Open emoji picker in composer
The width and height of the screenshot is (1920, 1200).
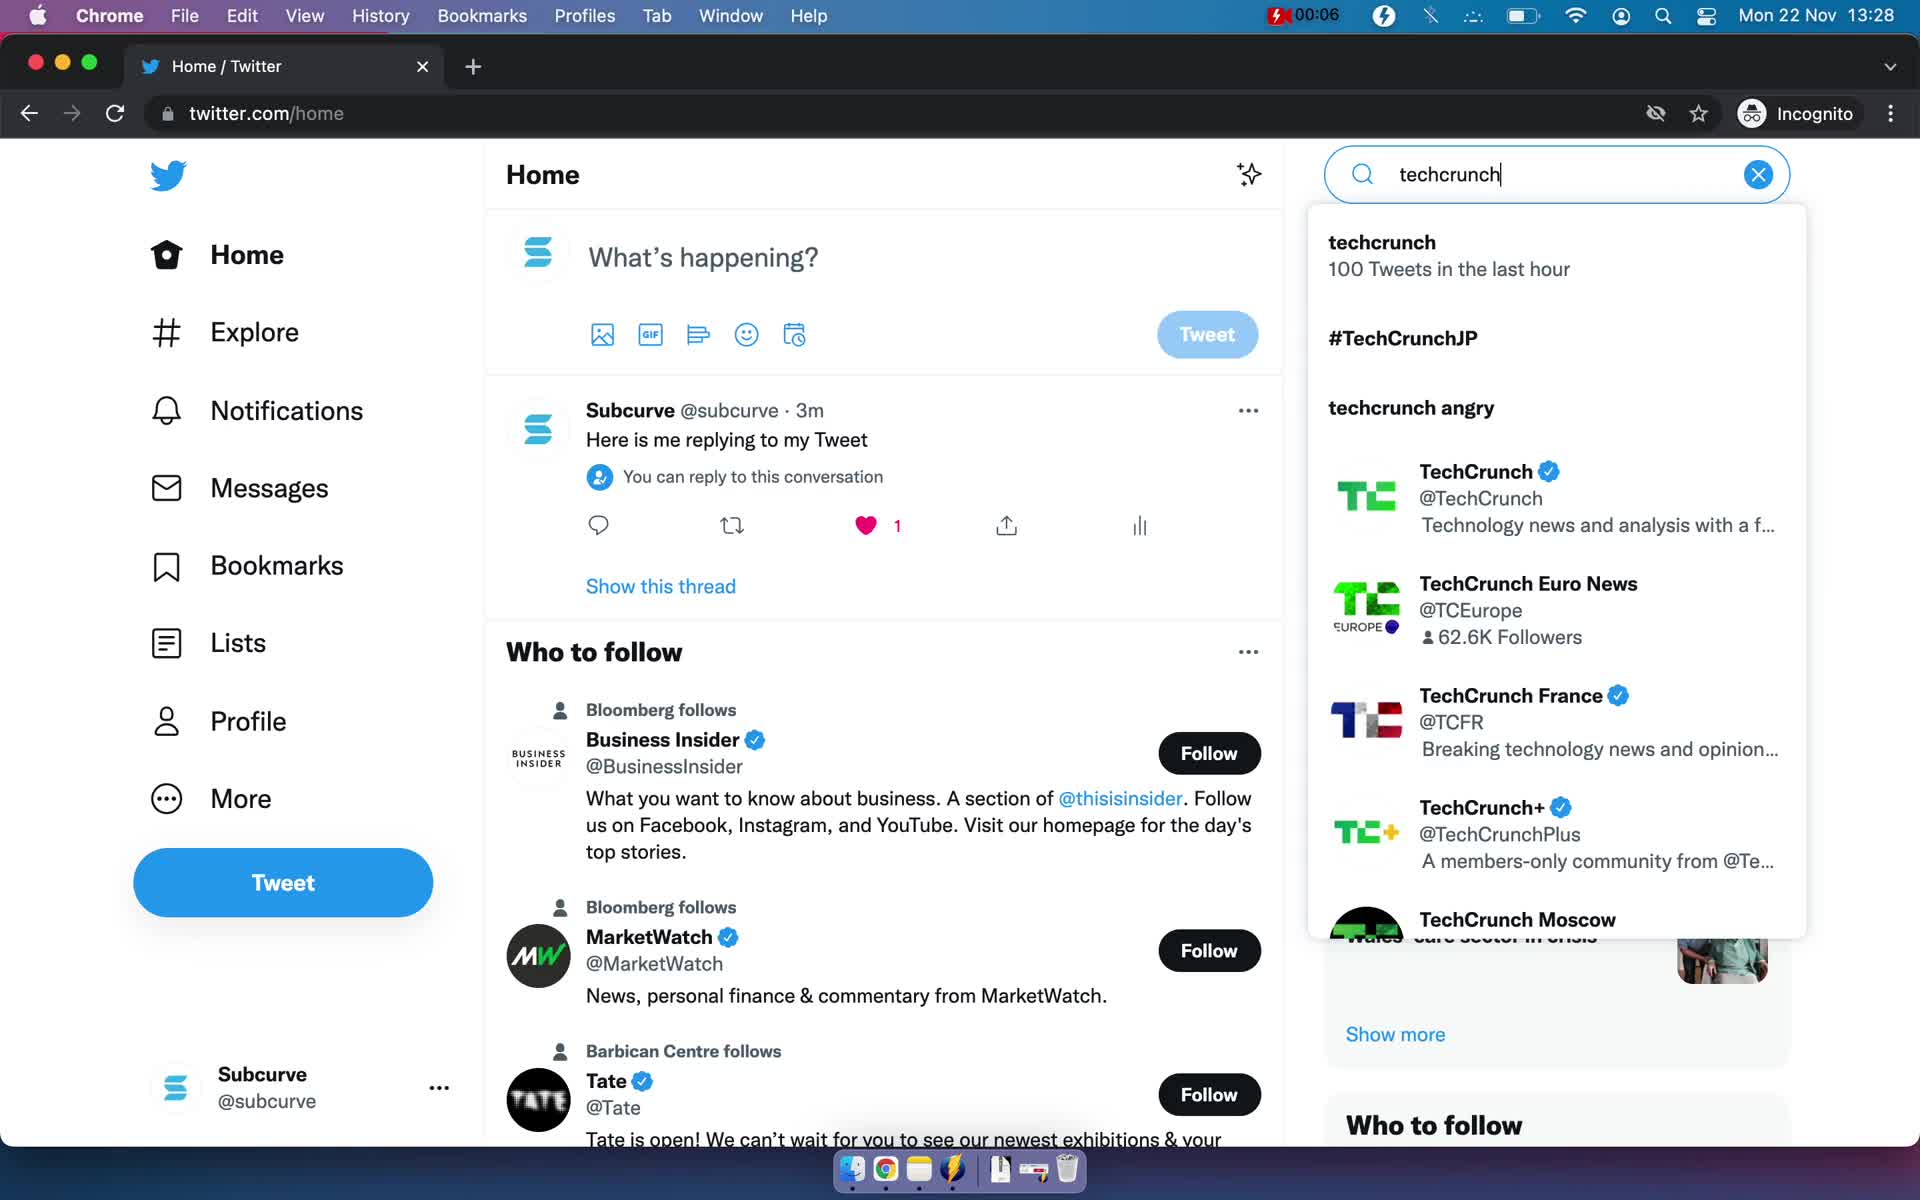pyautogui.click(x=746, y=335)
